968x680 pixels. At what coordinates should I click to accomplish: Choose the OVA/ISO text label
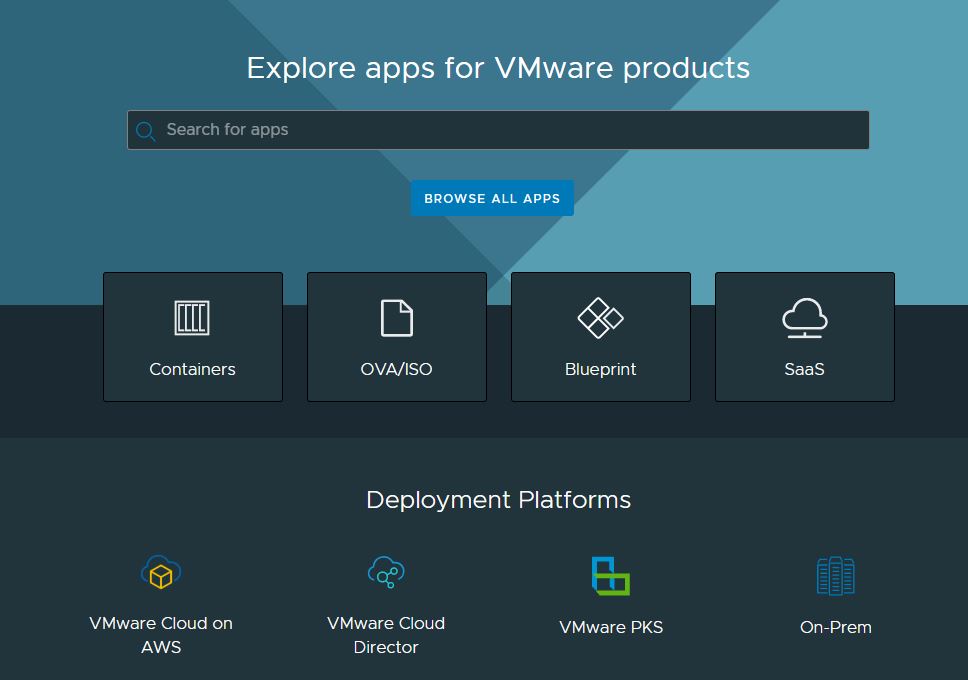click(x=397, y=369)
